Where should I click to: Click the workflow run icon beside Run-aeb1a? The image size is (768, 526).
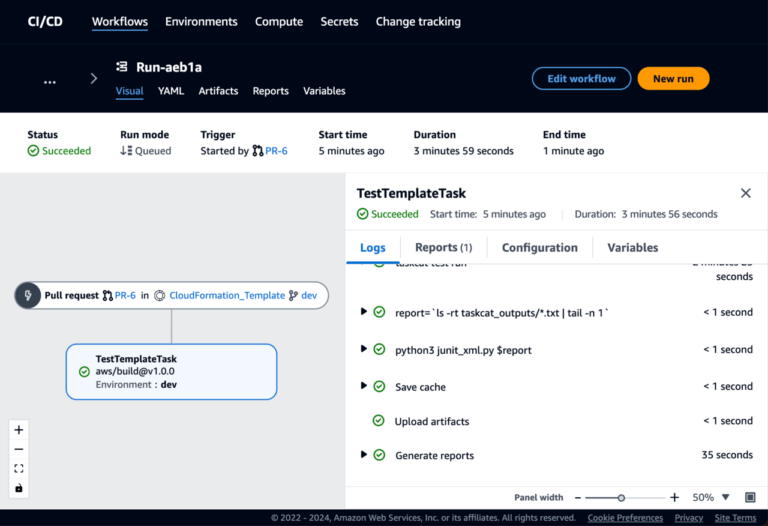pyautogui.click(x=121, y=67)
